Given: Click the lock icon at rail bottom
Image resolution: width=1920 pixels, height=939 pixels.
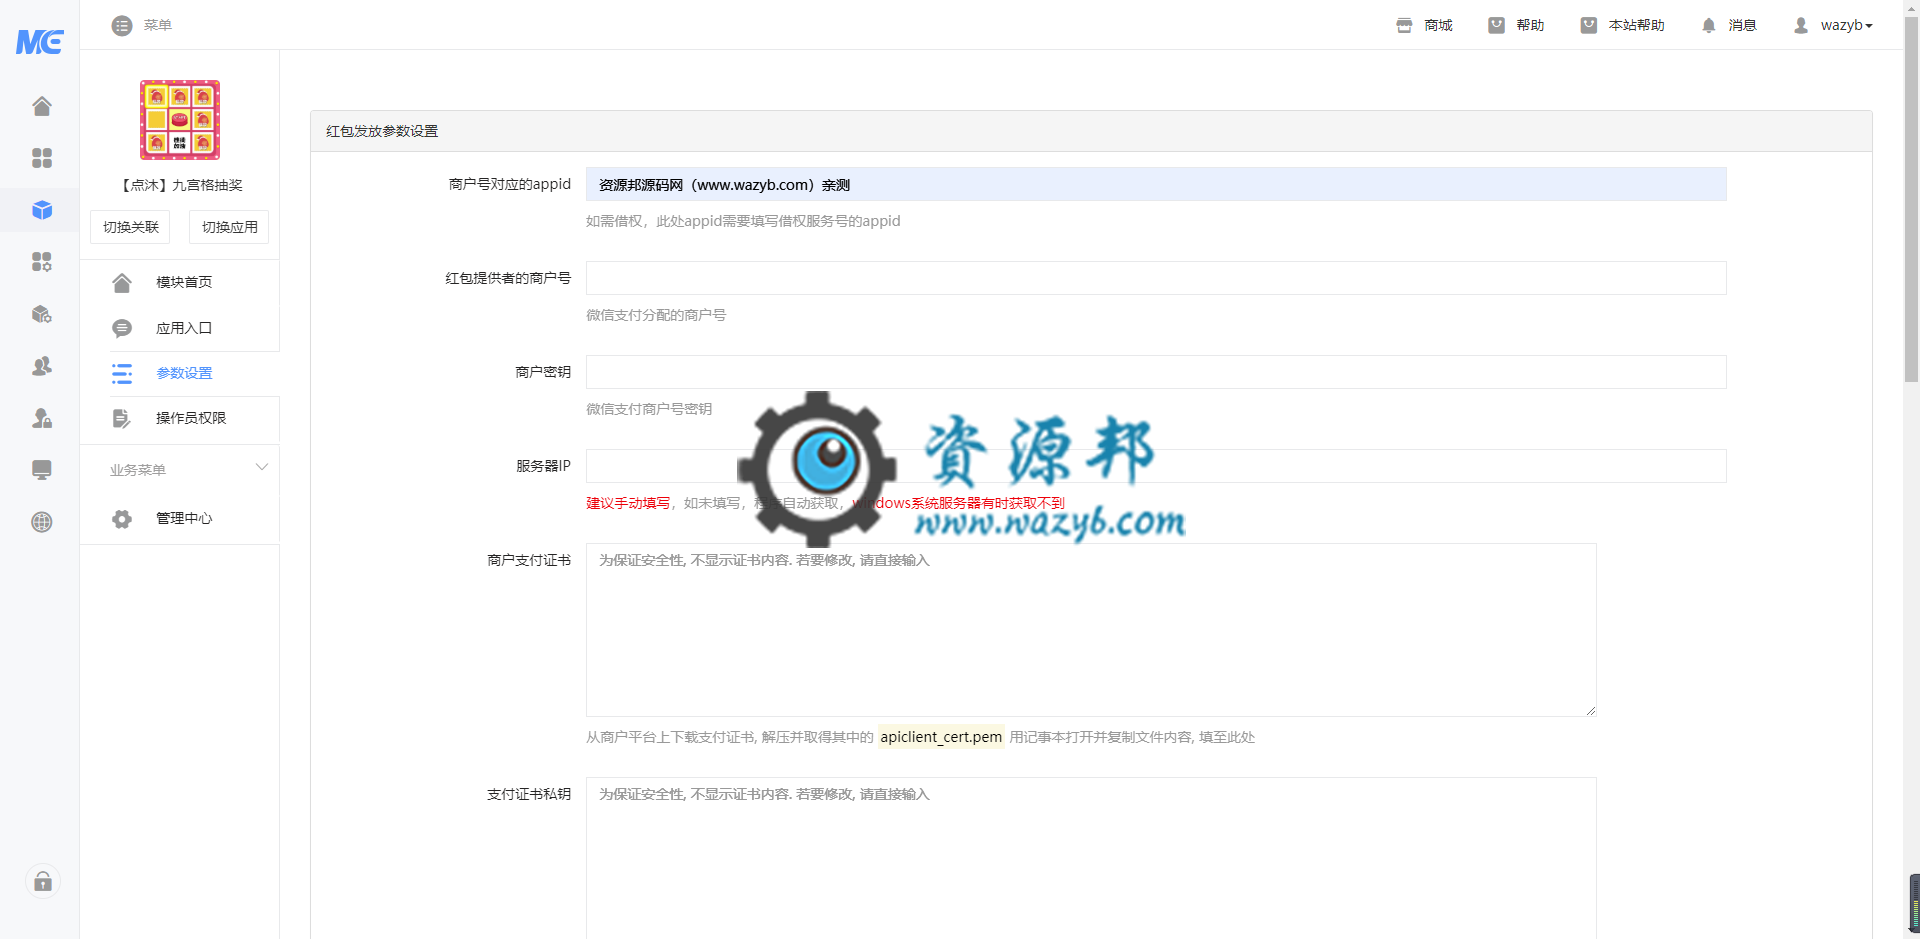Looking at the screenshot, I should pyautogui.click(x=43, y=881).
